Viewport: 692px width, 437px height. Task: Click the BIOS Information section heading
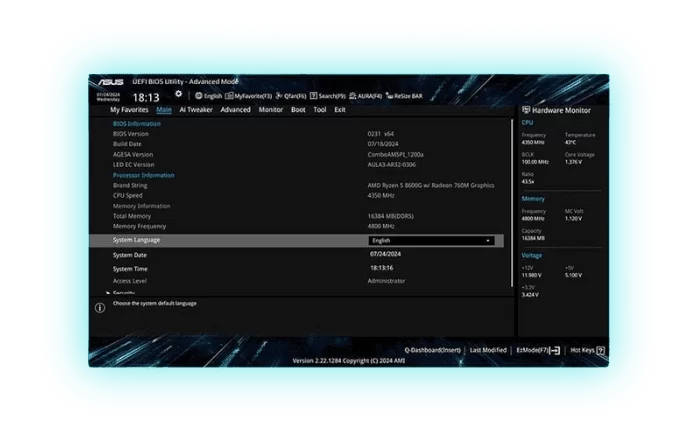(137, 124)
